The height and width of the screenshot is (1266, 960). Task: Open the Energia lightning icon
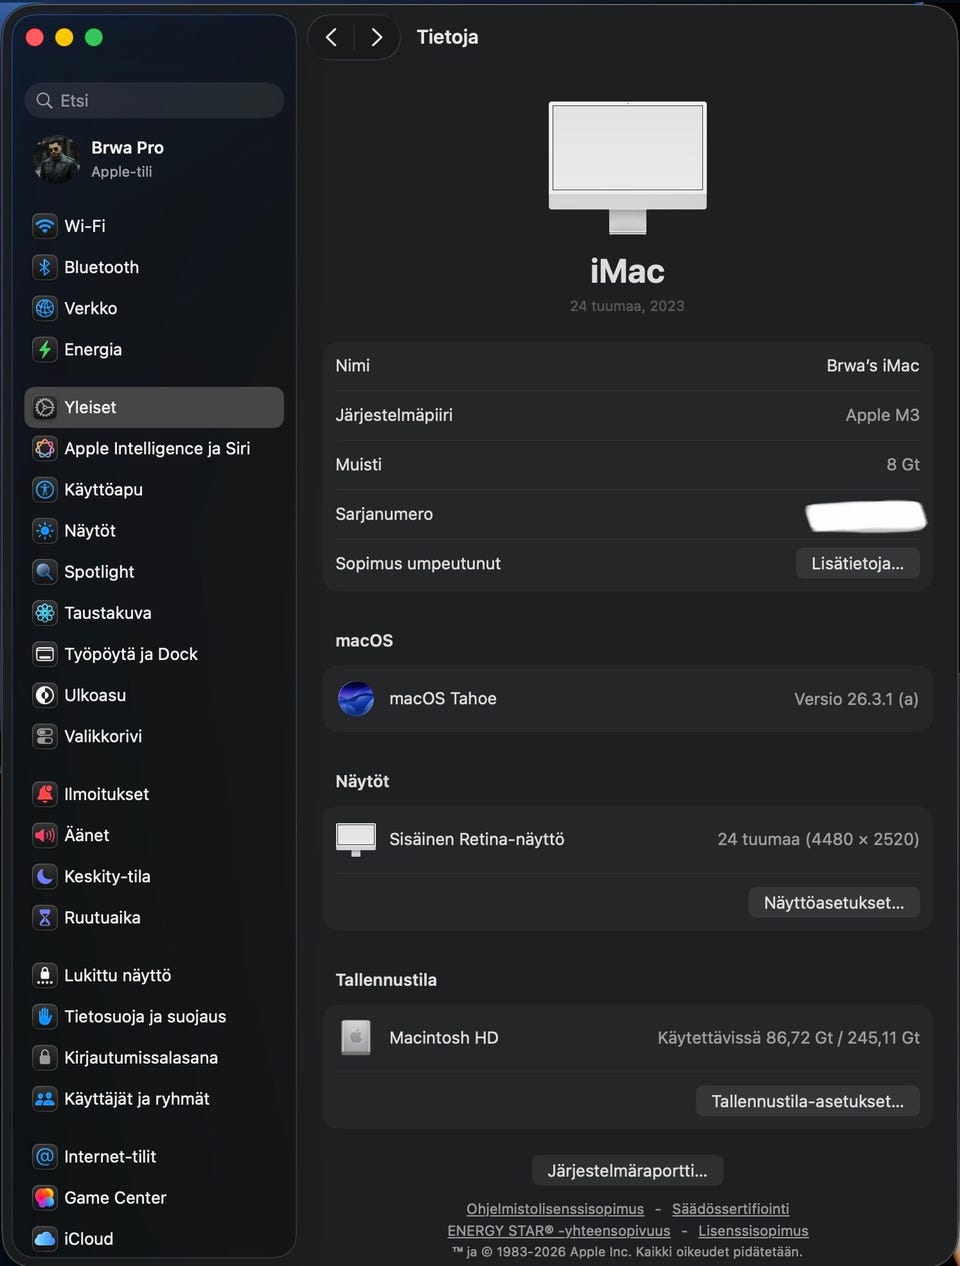pos(45,349)
